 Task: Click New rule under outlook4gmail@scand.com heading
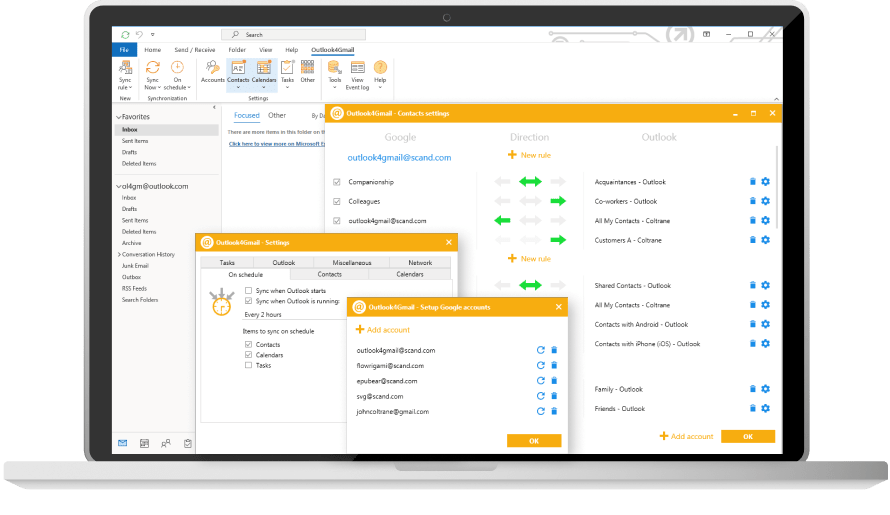click(x=529, y=155)
